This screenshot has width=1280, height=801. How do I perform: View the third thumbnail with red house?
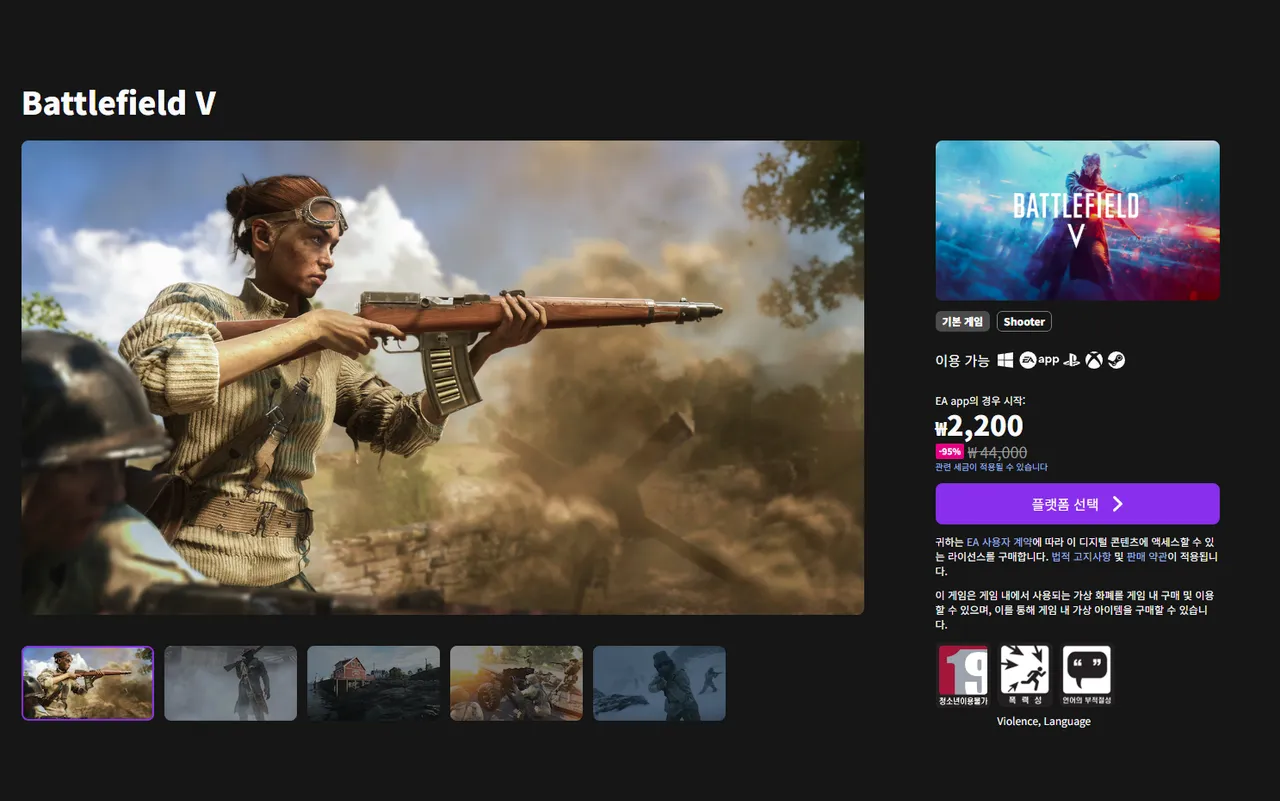click(373, 683)
